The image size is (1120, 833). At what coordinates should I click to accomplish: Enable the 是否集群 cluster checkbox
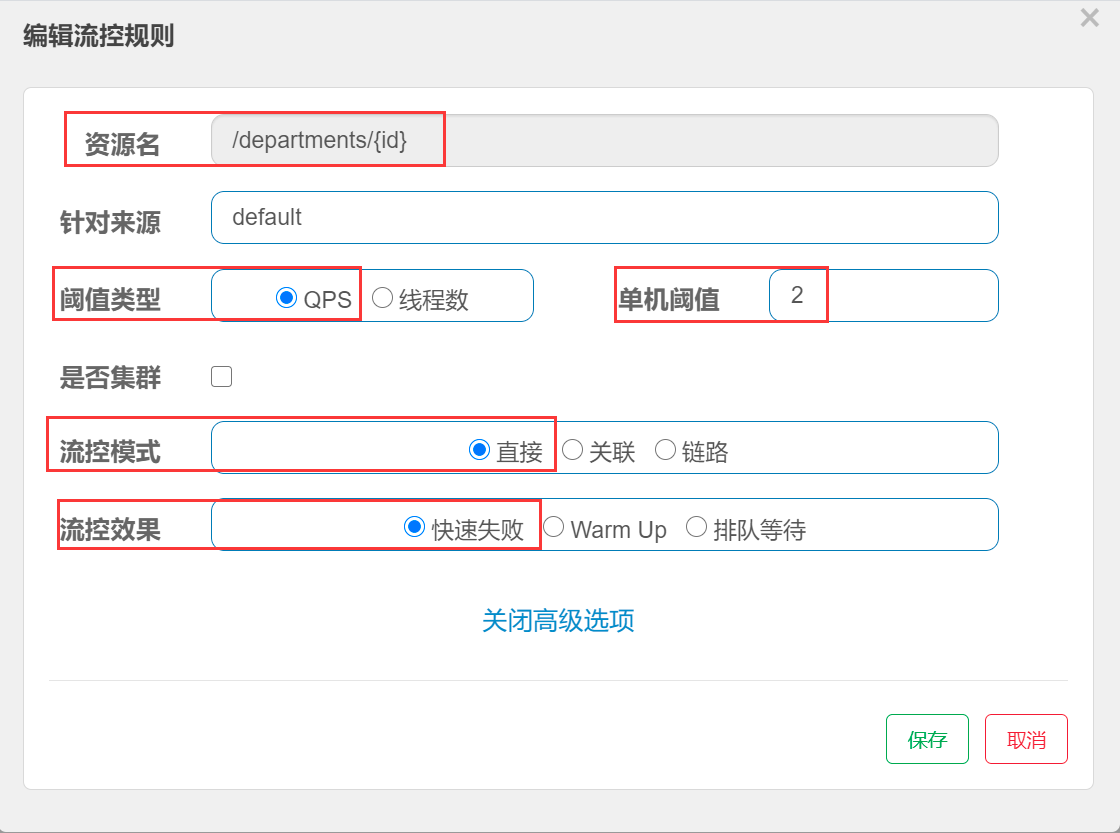(x=221, y=376)
